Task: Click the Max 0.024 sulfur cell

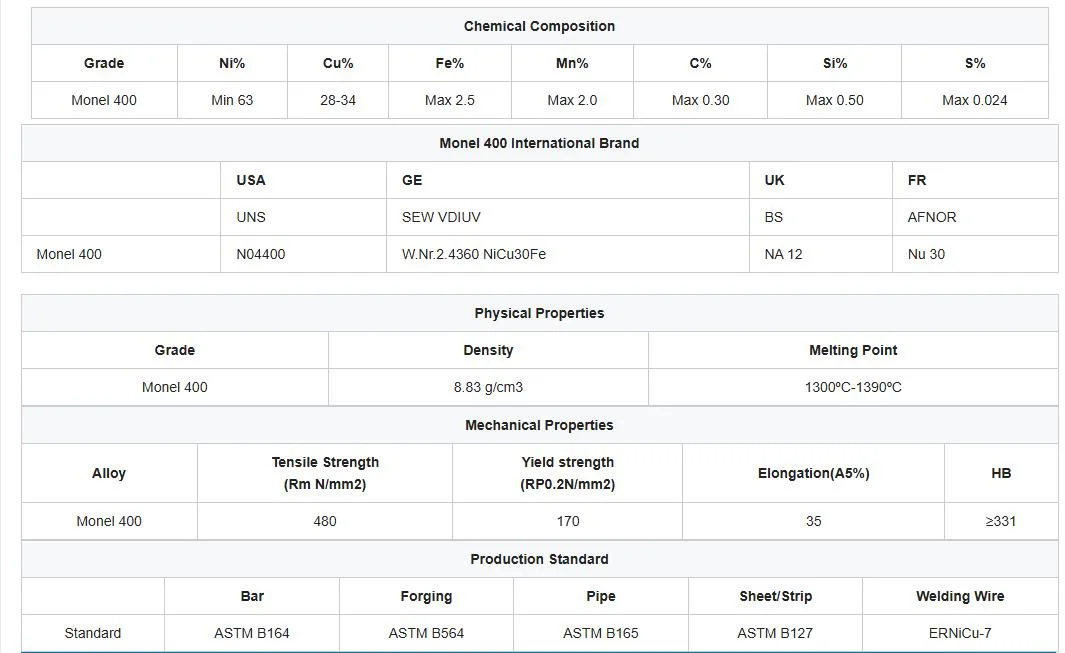Action: click(974, 100)
